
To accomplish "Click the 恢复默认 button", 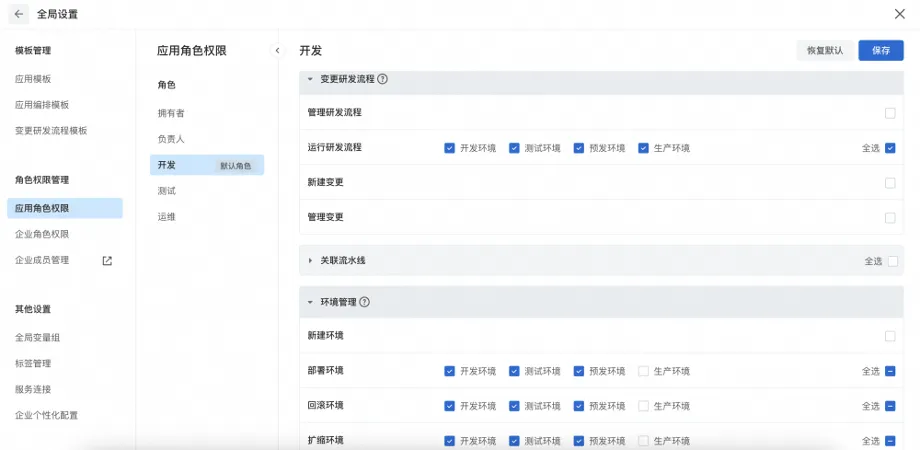I will click(825, 50).
